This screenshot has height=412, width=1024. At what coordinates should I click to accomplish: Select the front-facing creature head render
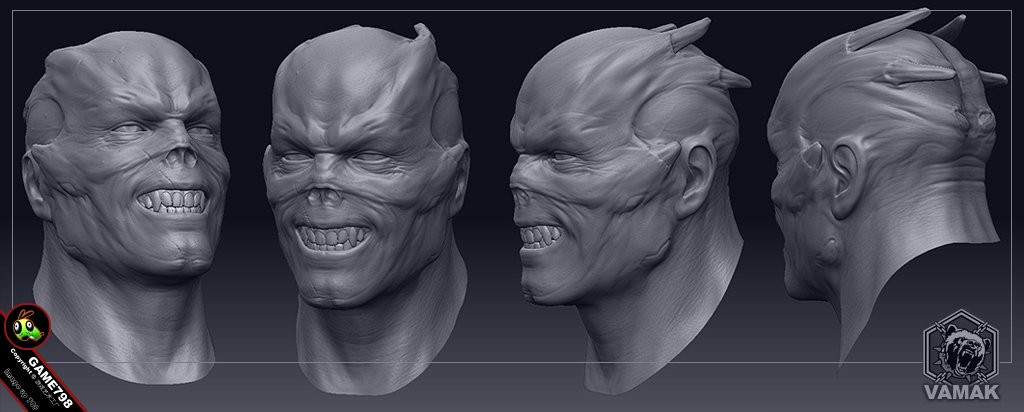click(x=126, y=206)
